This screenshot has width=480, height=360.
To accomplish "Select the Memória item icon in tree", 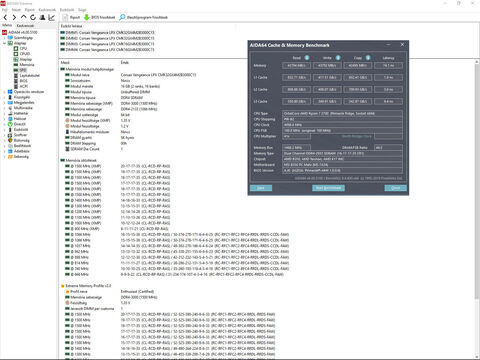I will coord(16,65).
